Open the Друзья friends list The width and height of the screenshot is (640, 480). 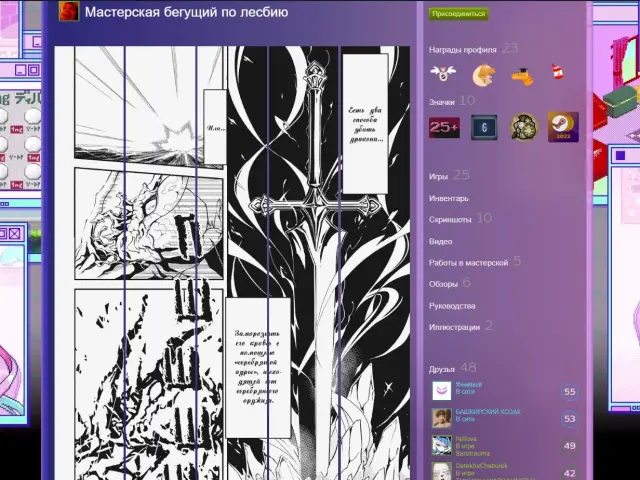pos(442,369)
